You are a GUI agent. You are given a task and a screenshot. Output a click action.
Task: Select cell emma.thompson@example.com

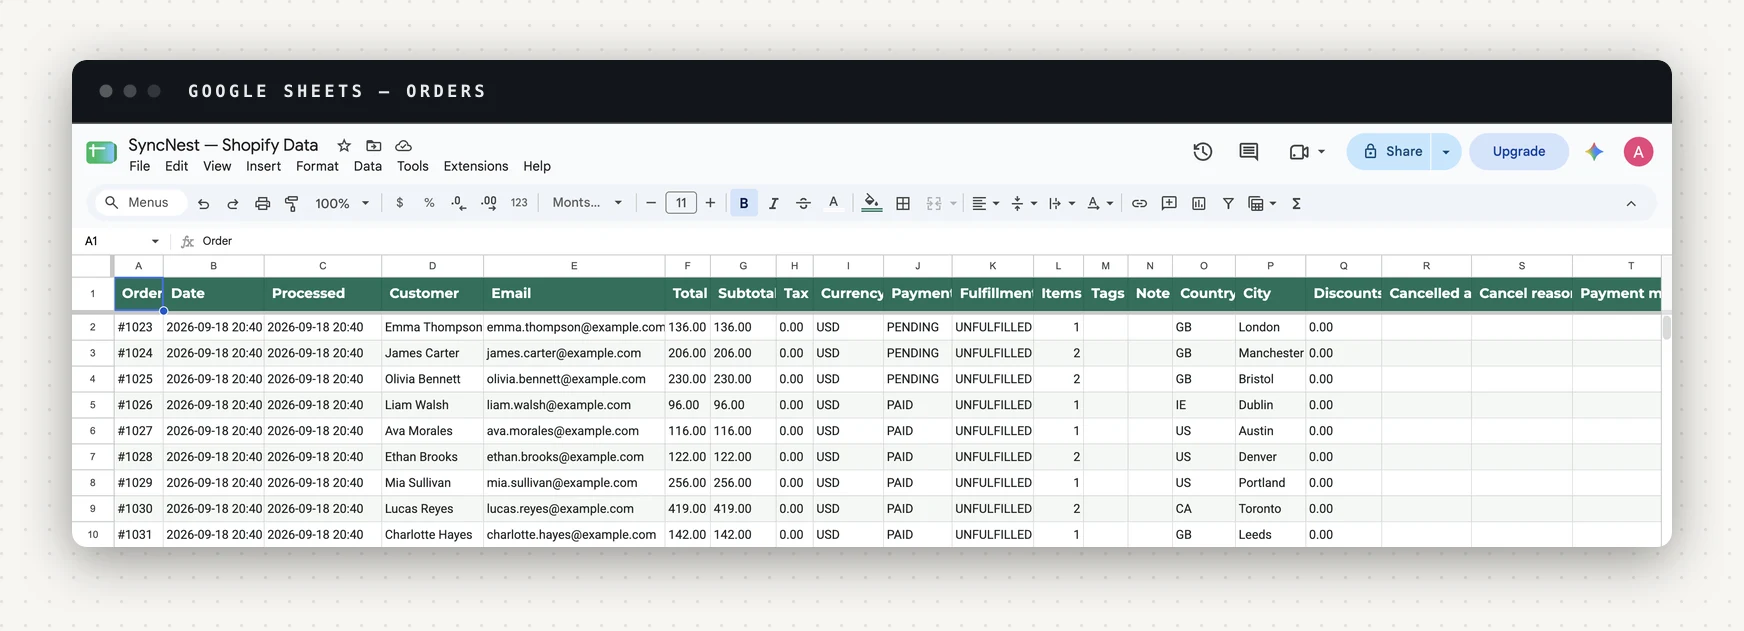574,327
